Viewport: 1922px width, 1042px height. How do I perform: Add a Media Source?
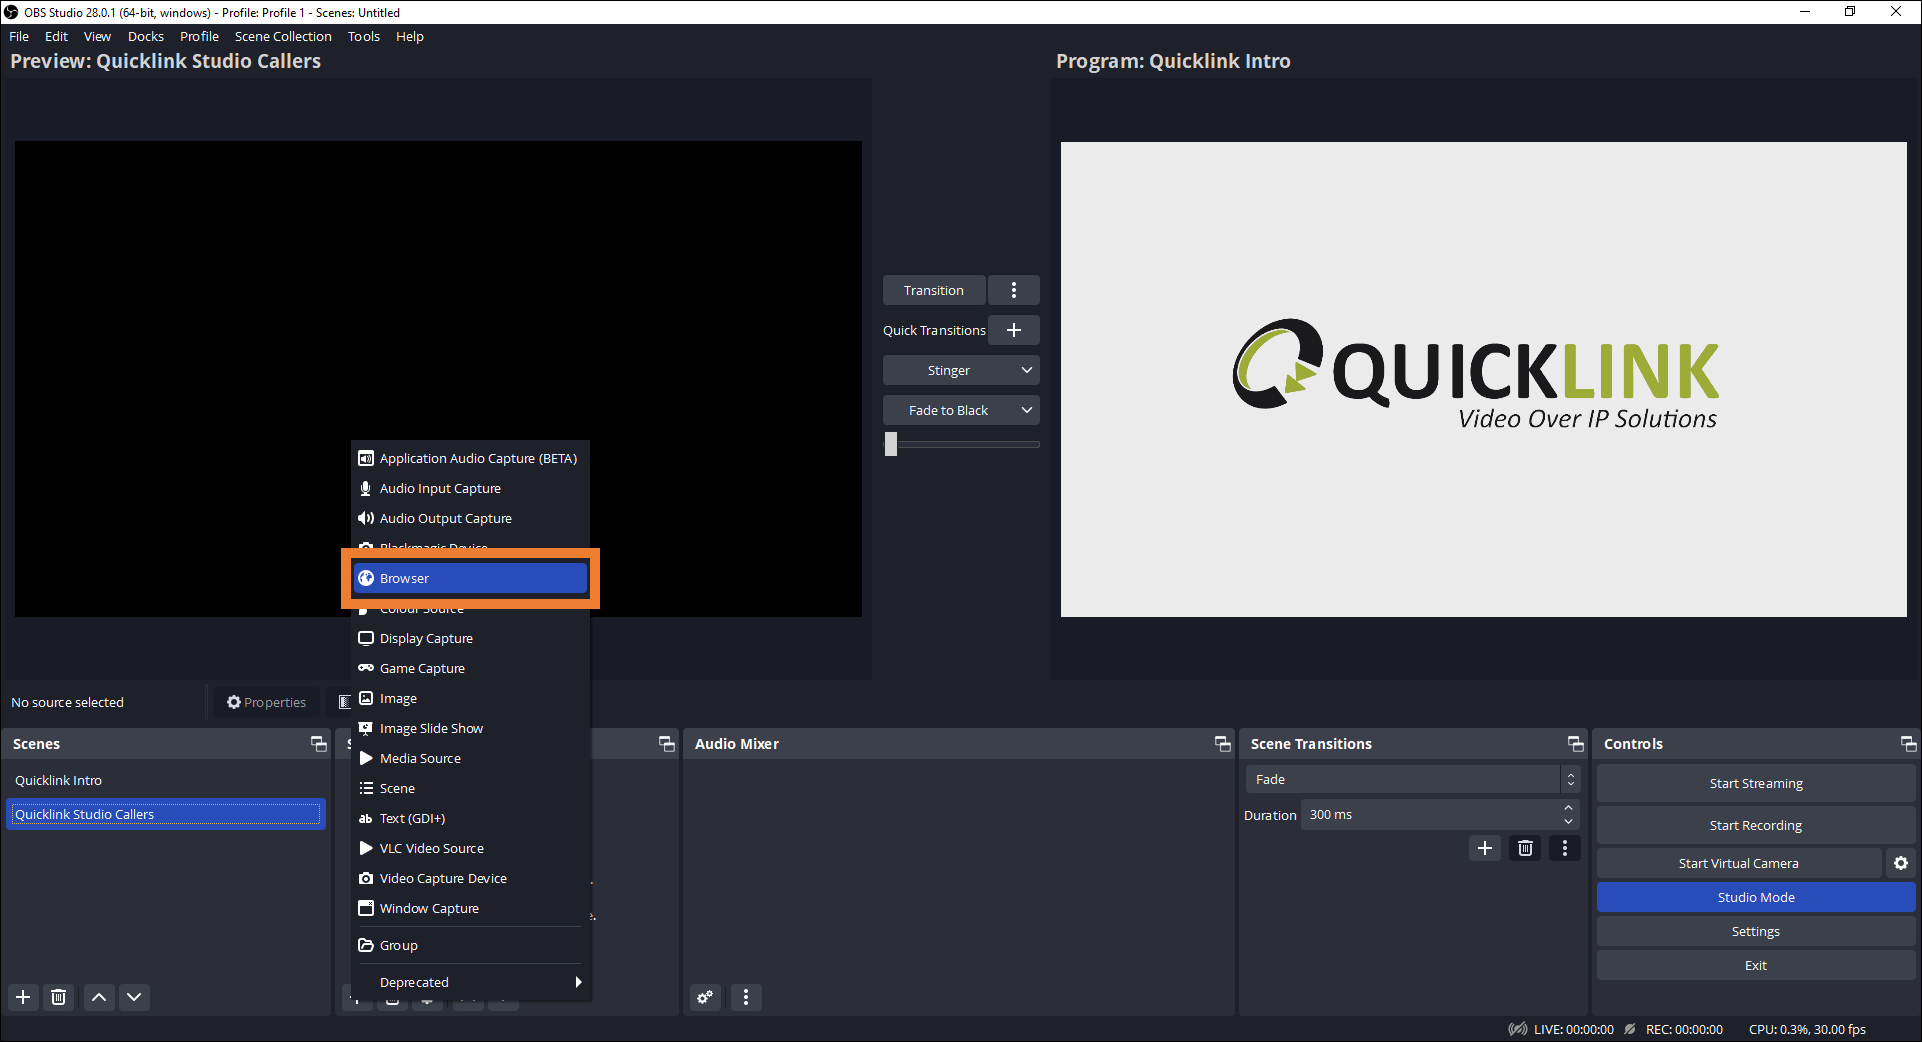click(470, 758)
